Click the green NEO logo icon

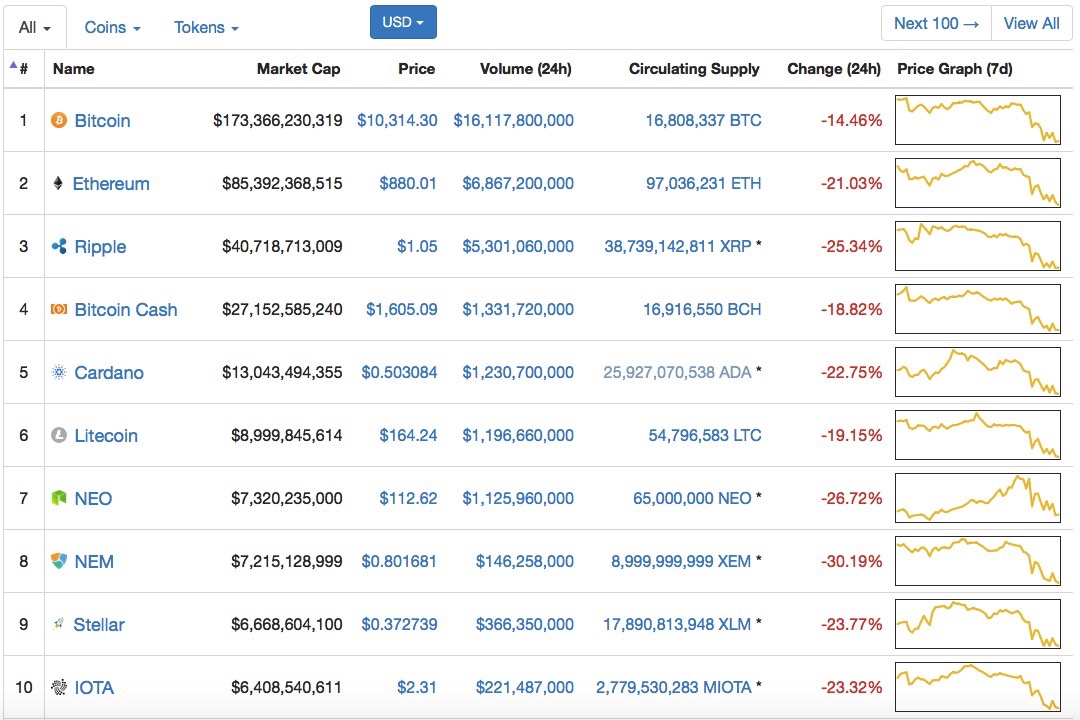click(59, 498)
